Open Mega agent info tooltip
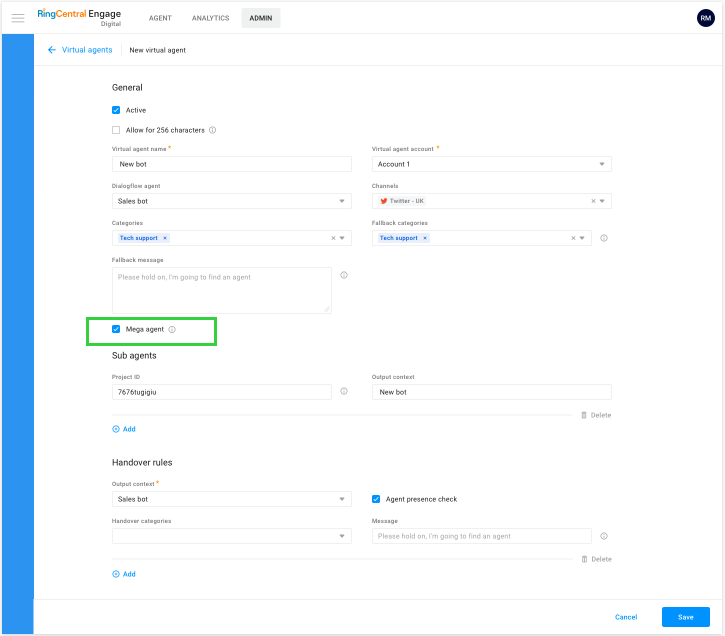This screenshot has height=636, width=725. (x=172, y=330)
